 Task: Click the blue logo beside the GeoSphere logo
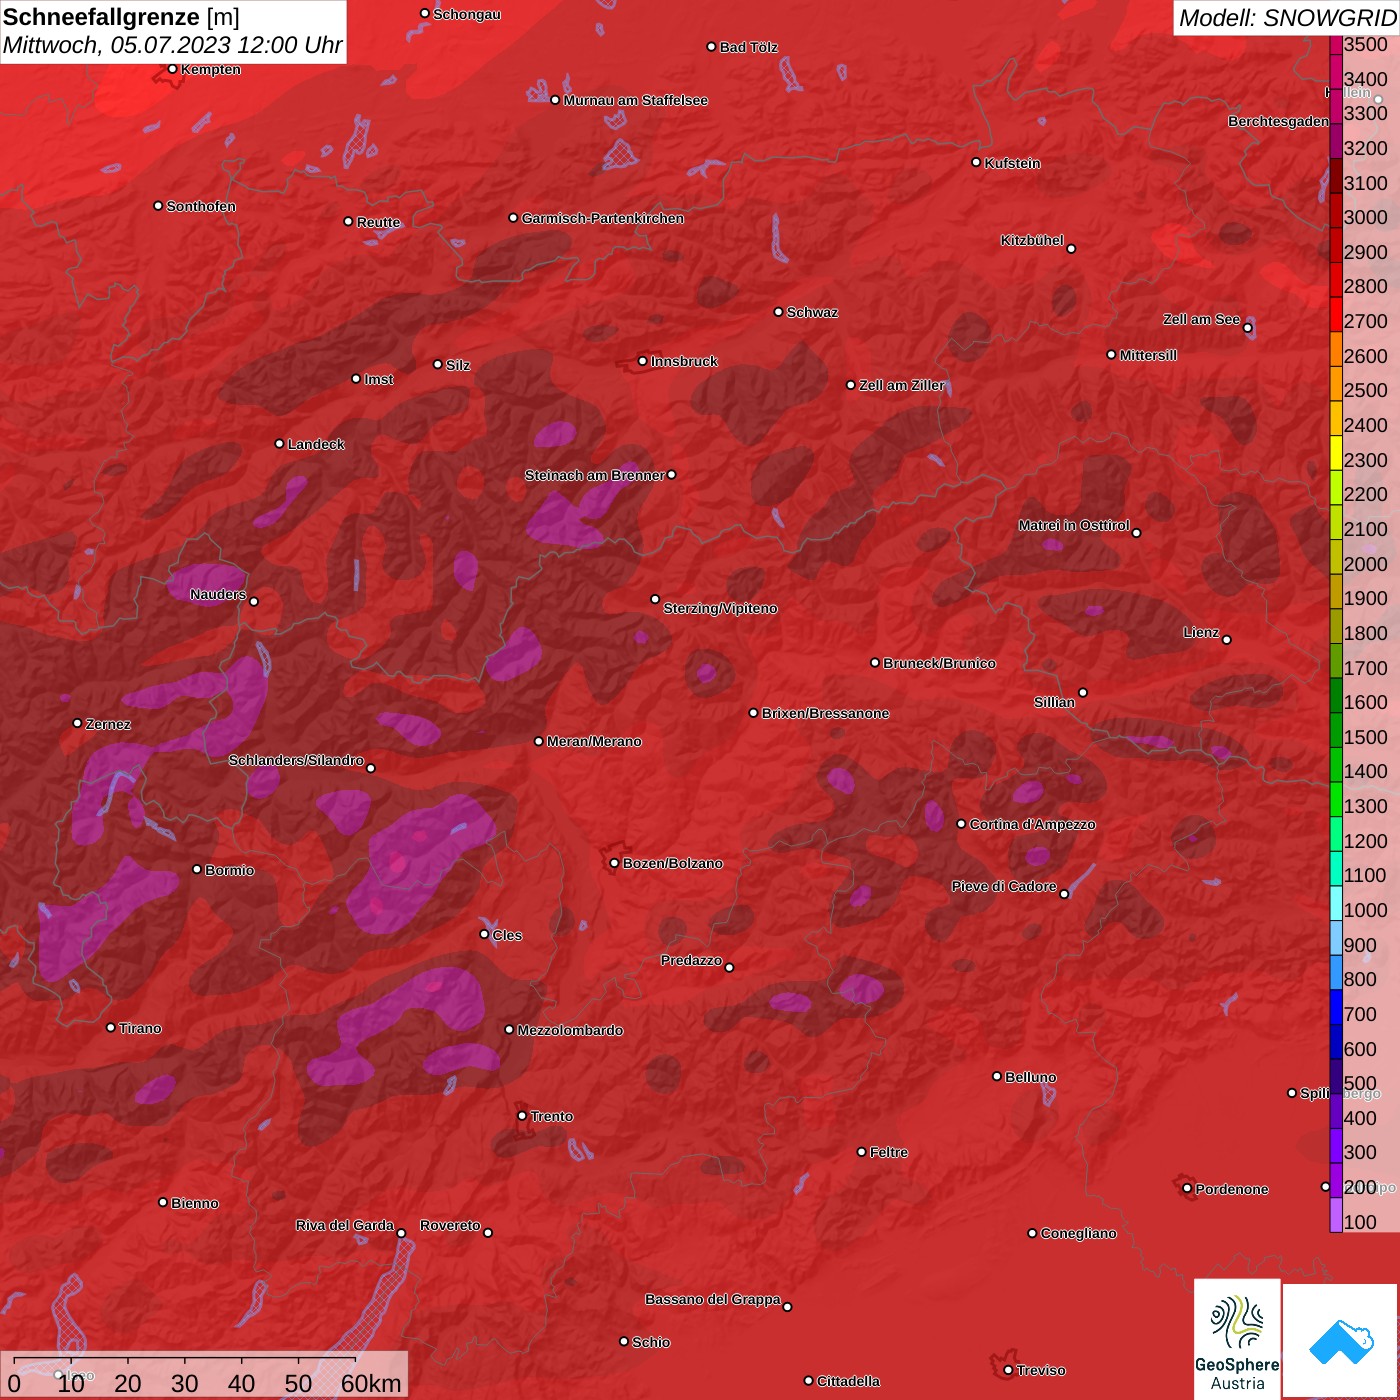[x=1341, y=1341]
